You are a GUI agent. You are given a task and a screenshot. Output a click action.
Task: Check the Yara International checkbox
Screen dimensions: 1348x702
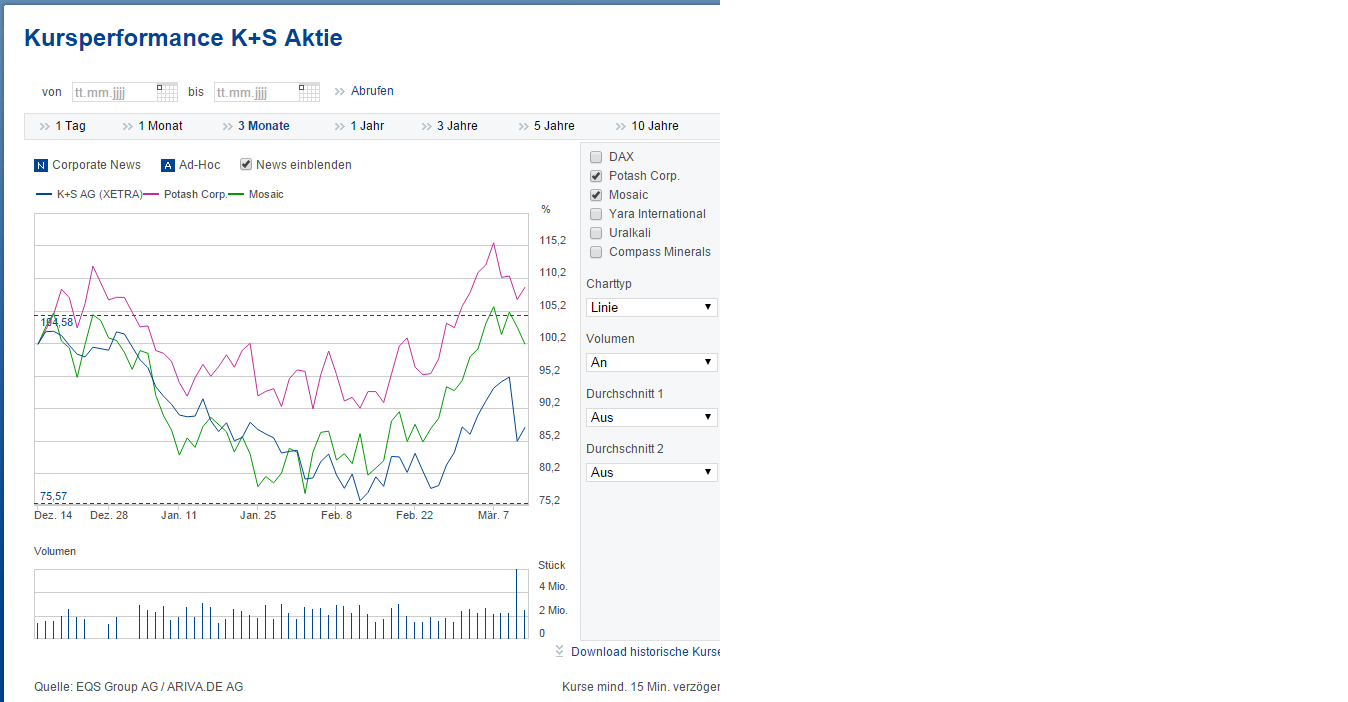tap(596, 214)
